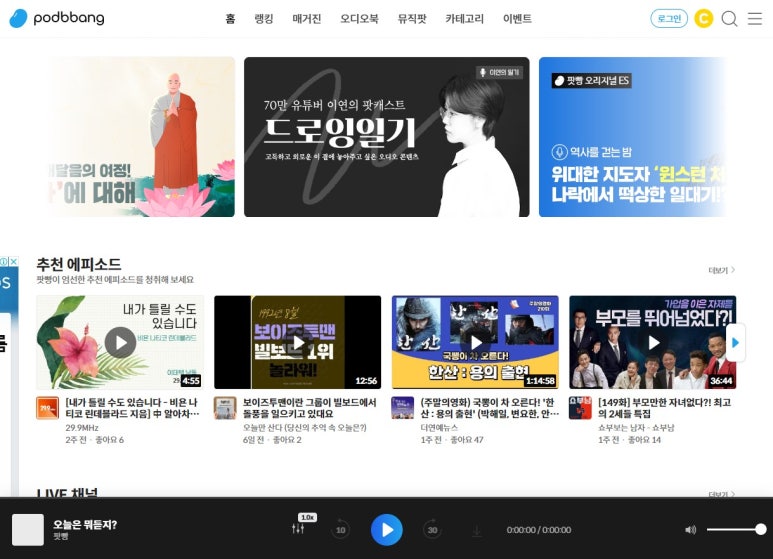
Task: Click the 쇼부남 channel avatar
Action: (580, 408)
